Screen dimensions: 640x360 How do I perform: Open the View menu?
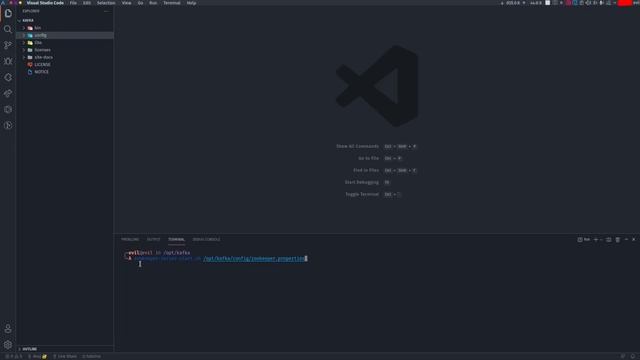(127, 3)
